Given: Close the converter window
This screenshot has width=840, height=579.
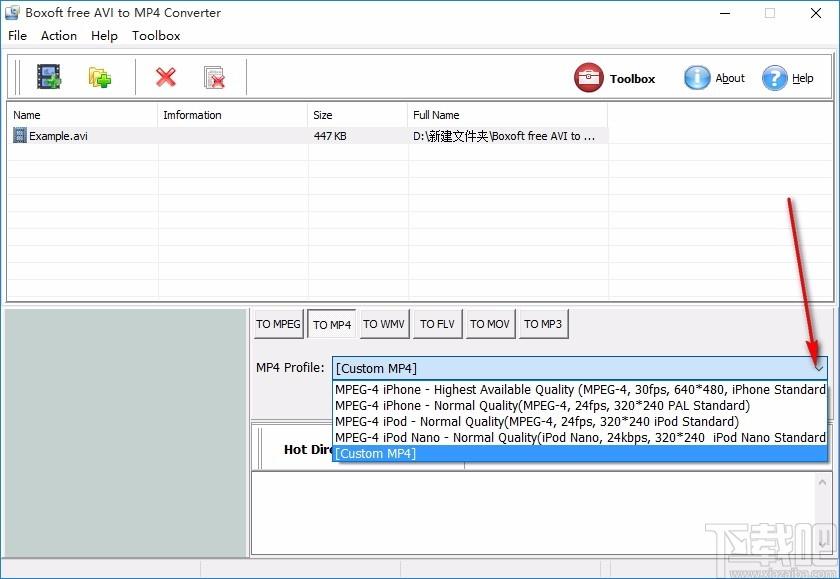Looking at the screenshot, I should pos(816,13).
